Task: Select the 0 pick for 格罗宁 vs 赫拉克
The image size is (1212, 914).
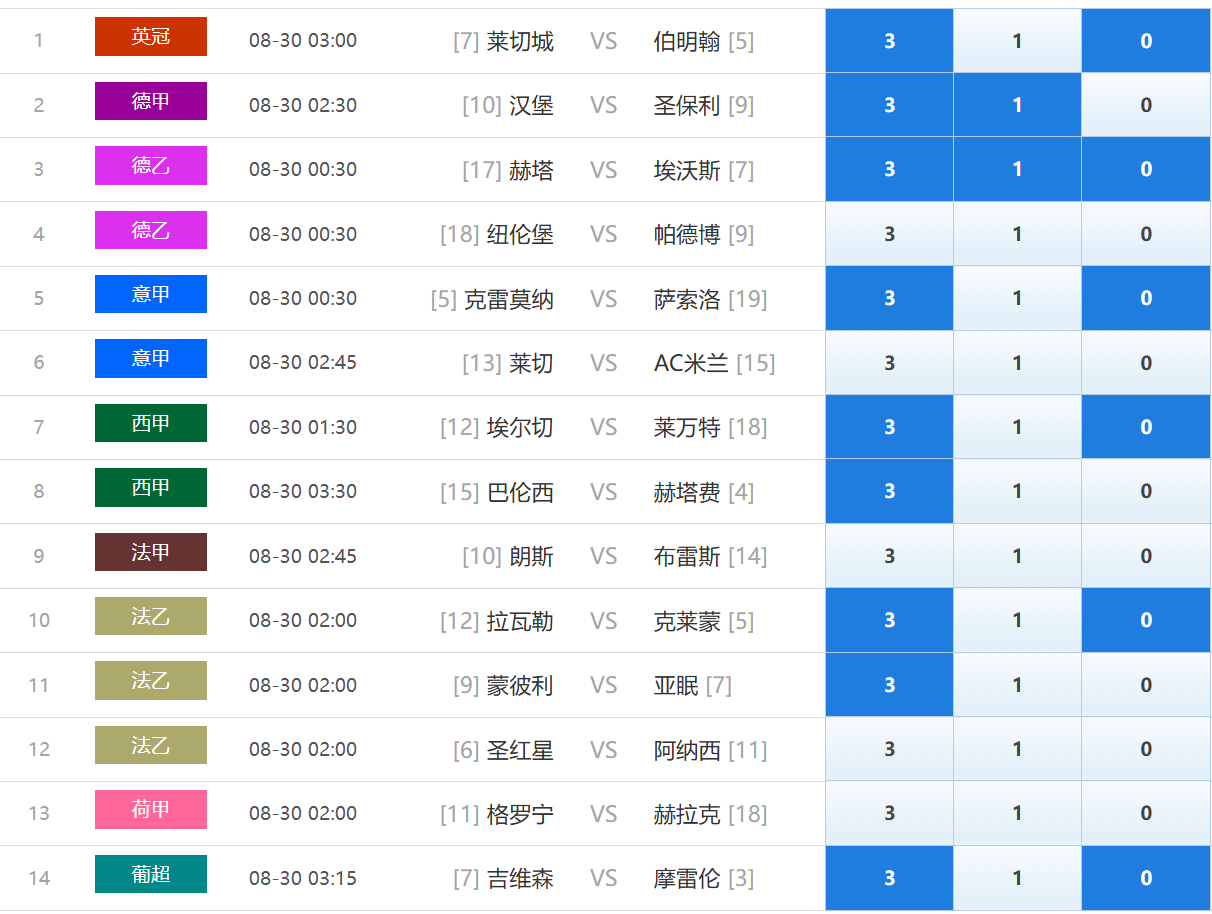Action: coord(1146,813)
